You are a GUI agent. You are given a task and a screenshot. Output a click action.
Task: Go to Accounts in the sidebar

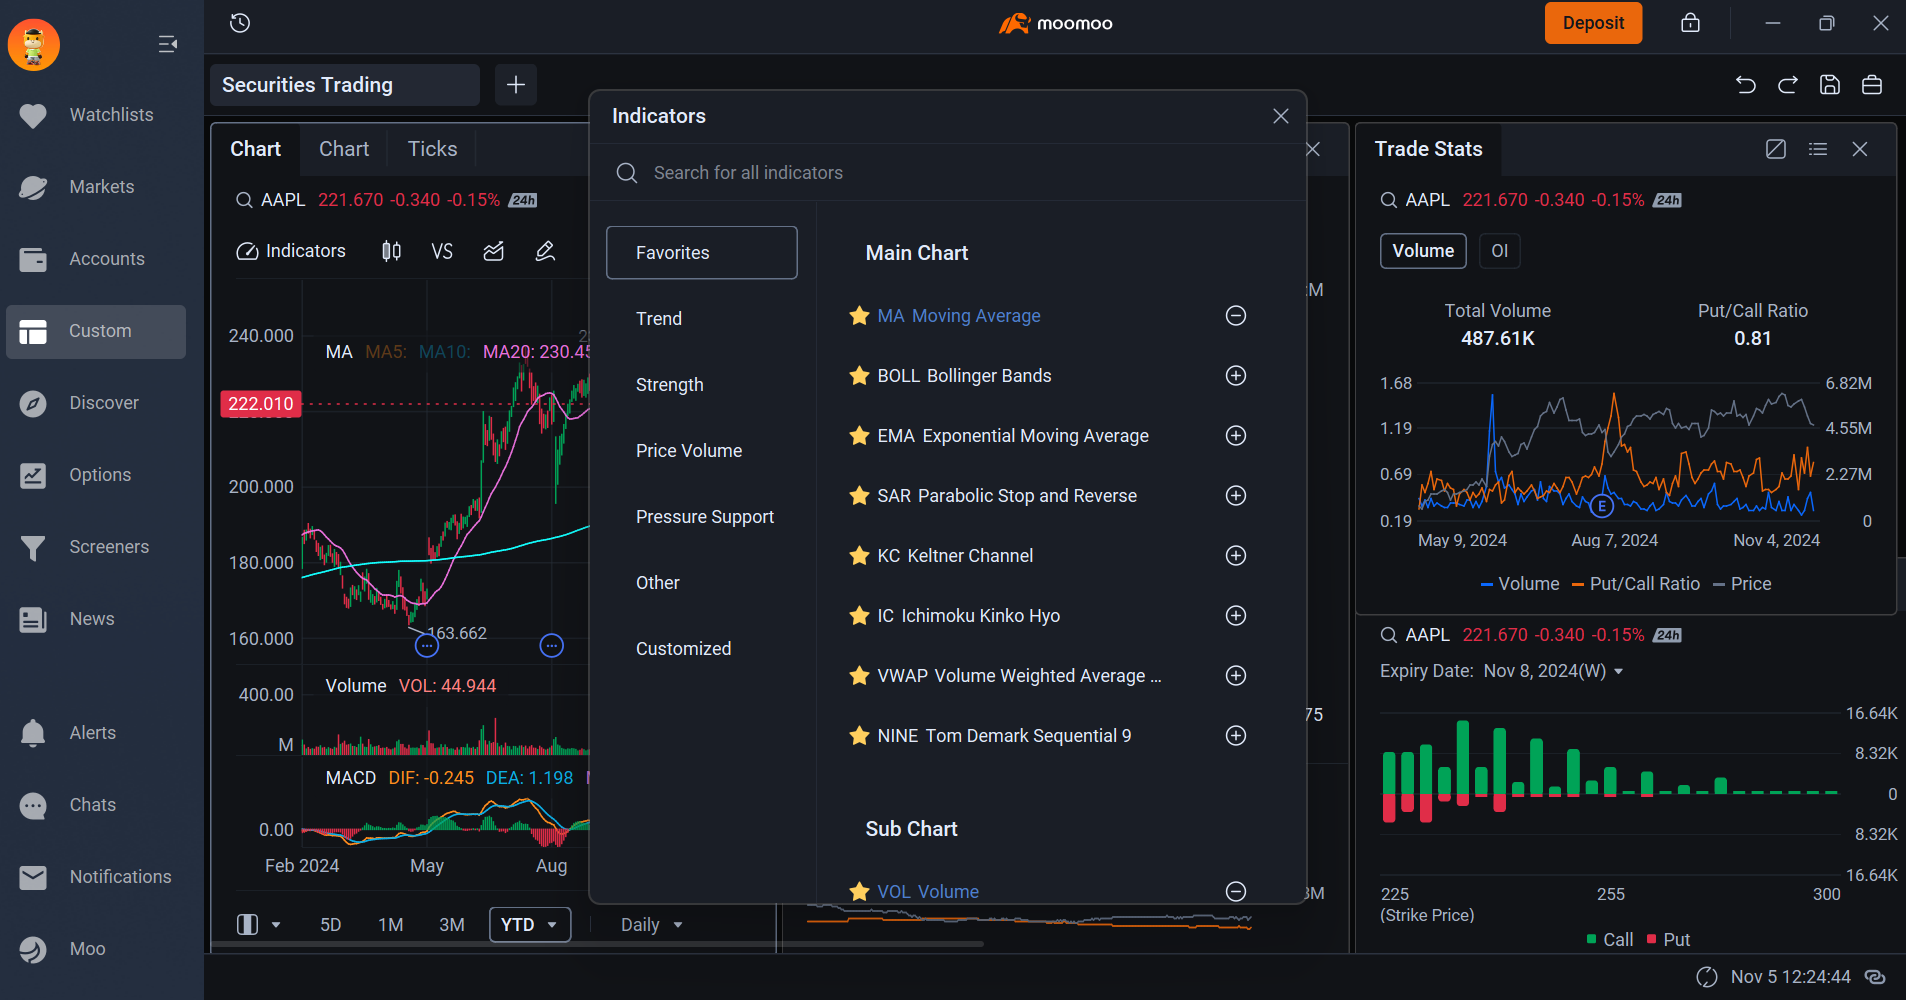pos(96,259)
